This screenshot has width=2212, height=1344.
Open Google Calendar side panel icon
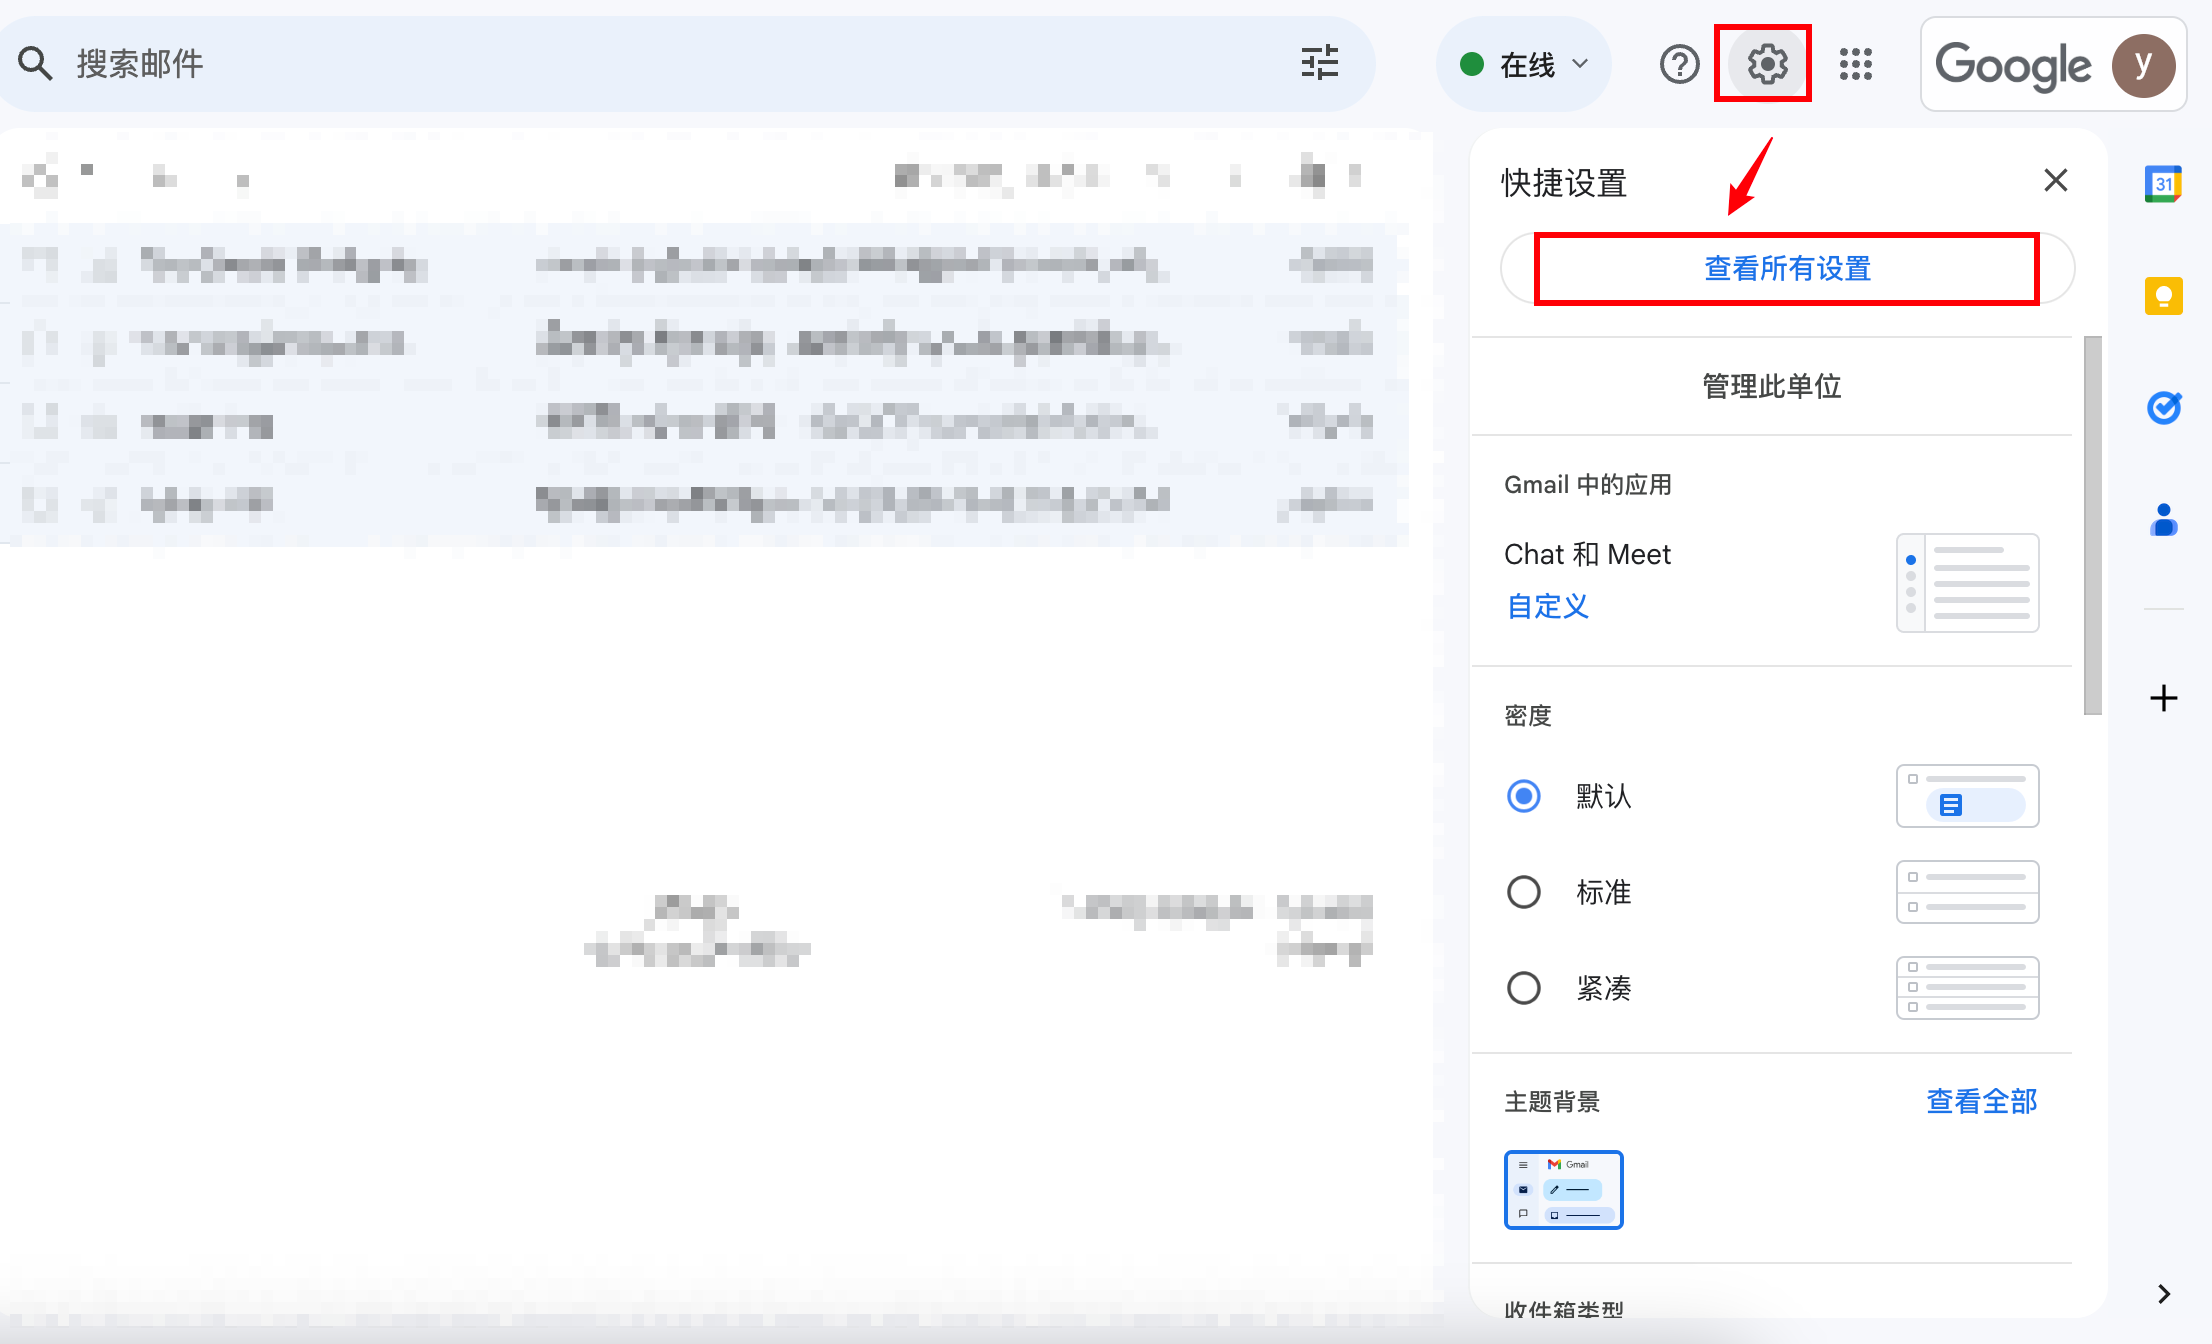[2163, 184]
